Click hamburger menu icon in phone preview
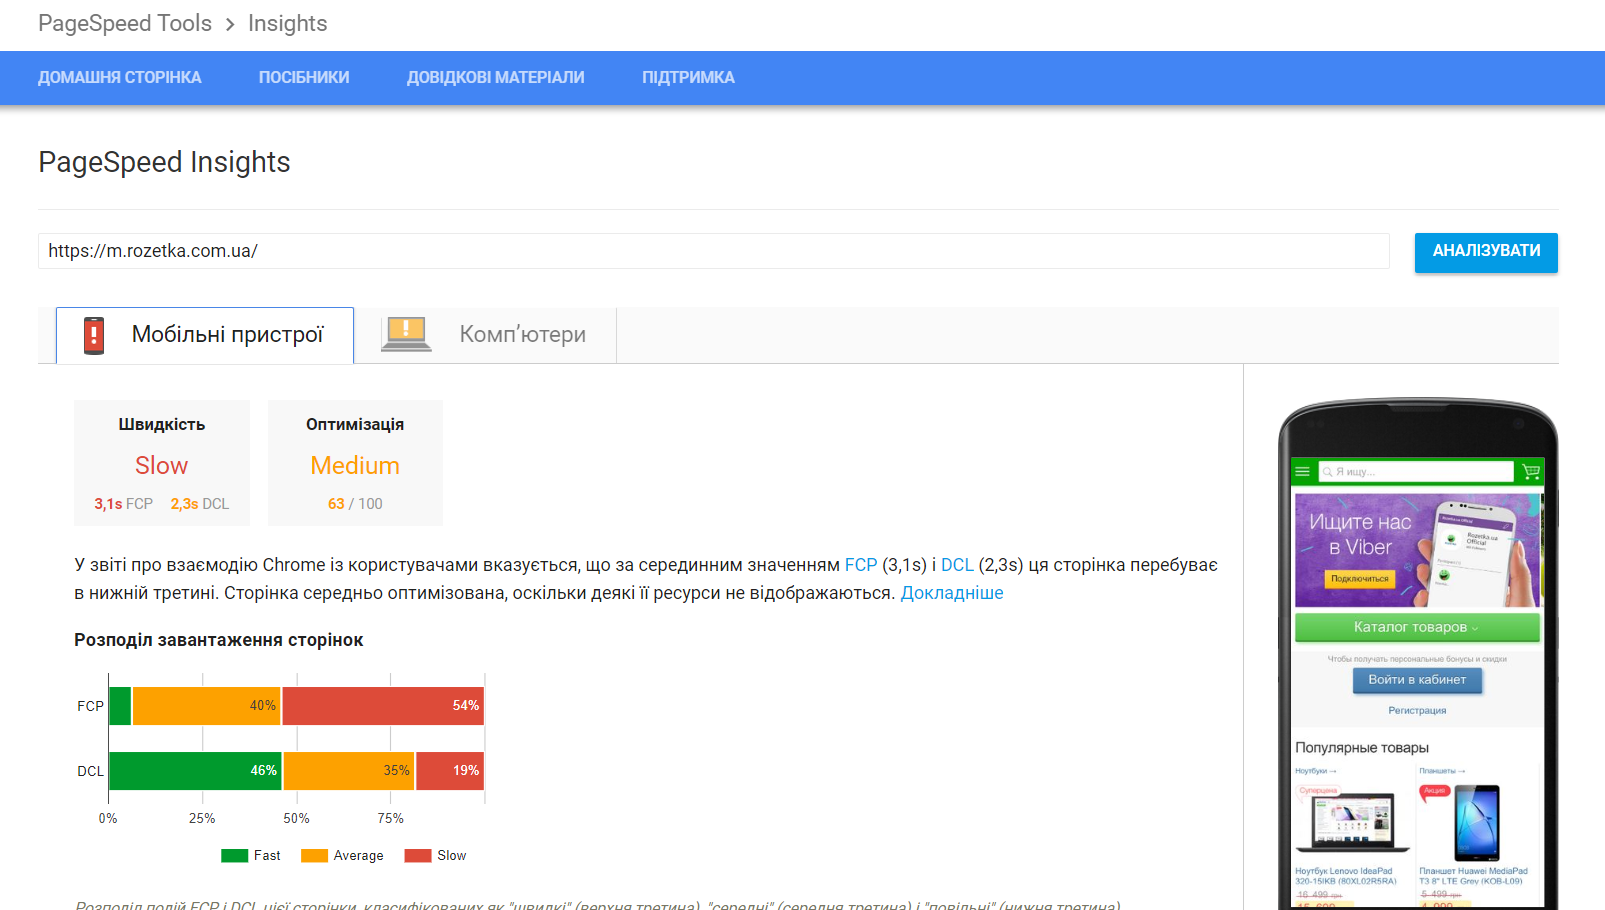 (x=1302, y=471)
